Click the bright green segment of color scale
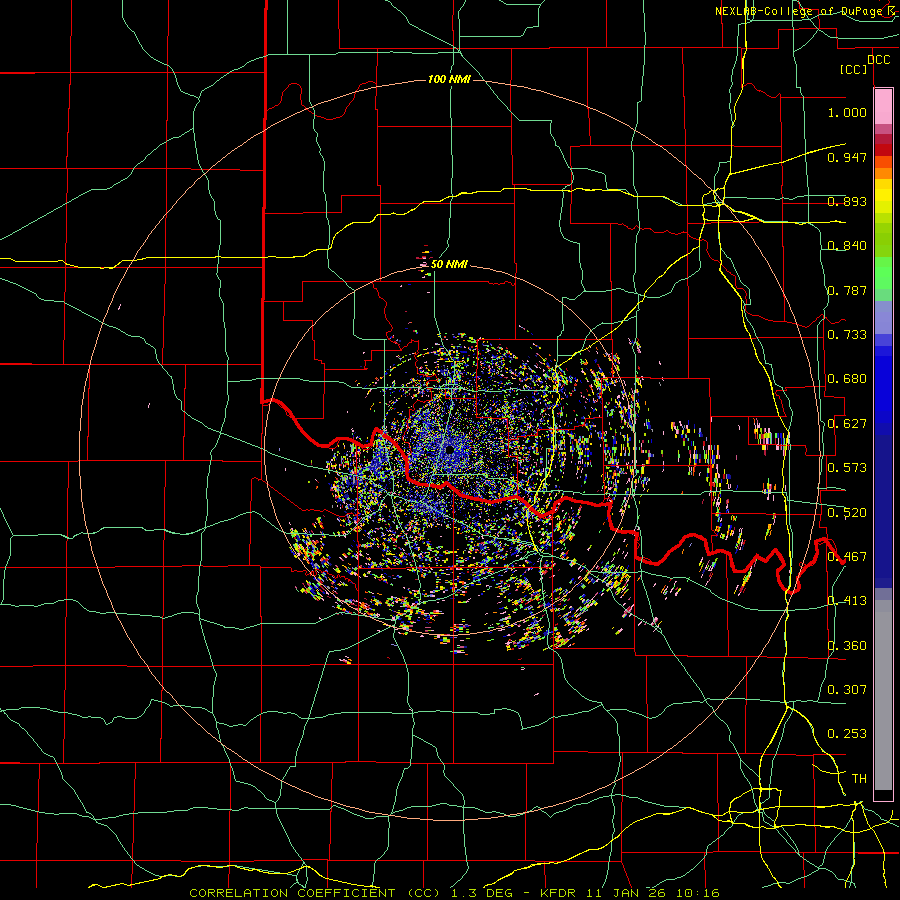 click(883, 273)
